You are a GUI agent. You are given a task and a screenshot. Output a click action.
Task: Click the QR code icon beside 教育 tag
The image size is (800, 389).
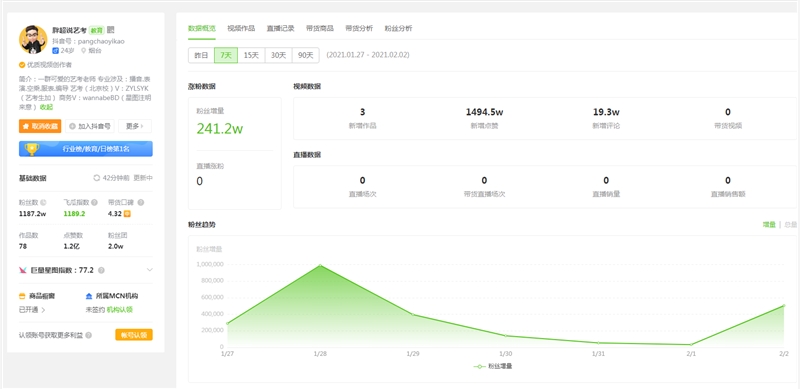(111, 30)
